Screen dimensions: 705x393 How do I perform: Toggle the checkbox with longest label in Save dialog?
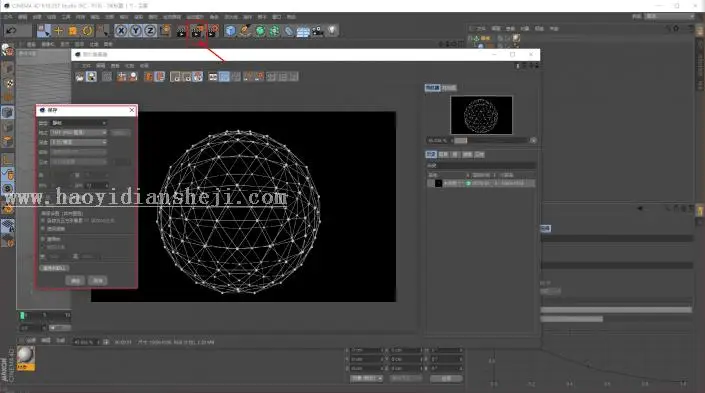click(43, 221)
